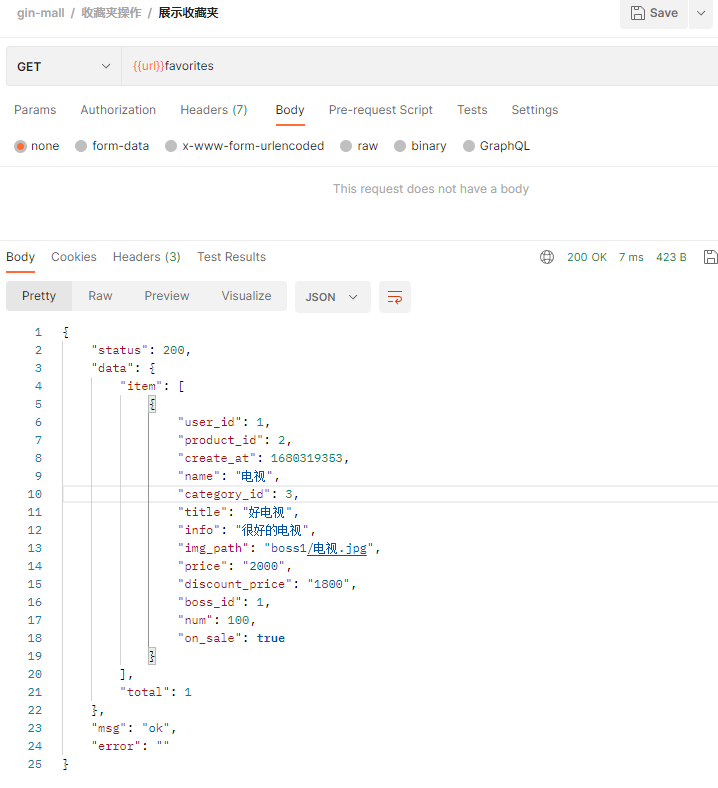Select the raw body option
718x788 pixels.
point(346,146)
